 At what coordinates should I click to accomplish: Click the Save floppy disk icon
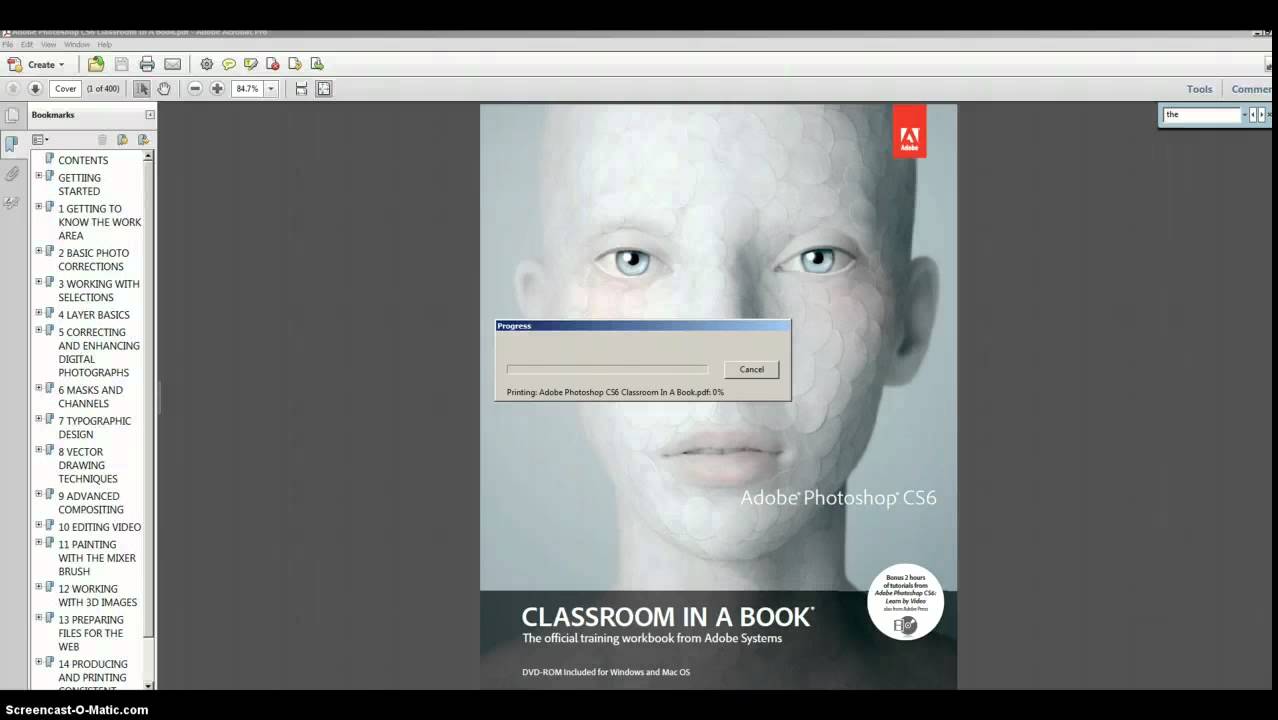[x=122, y=64]
